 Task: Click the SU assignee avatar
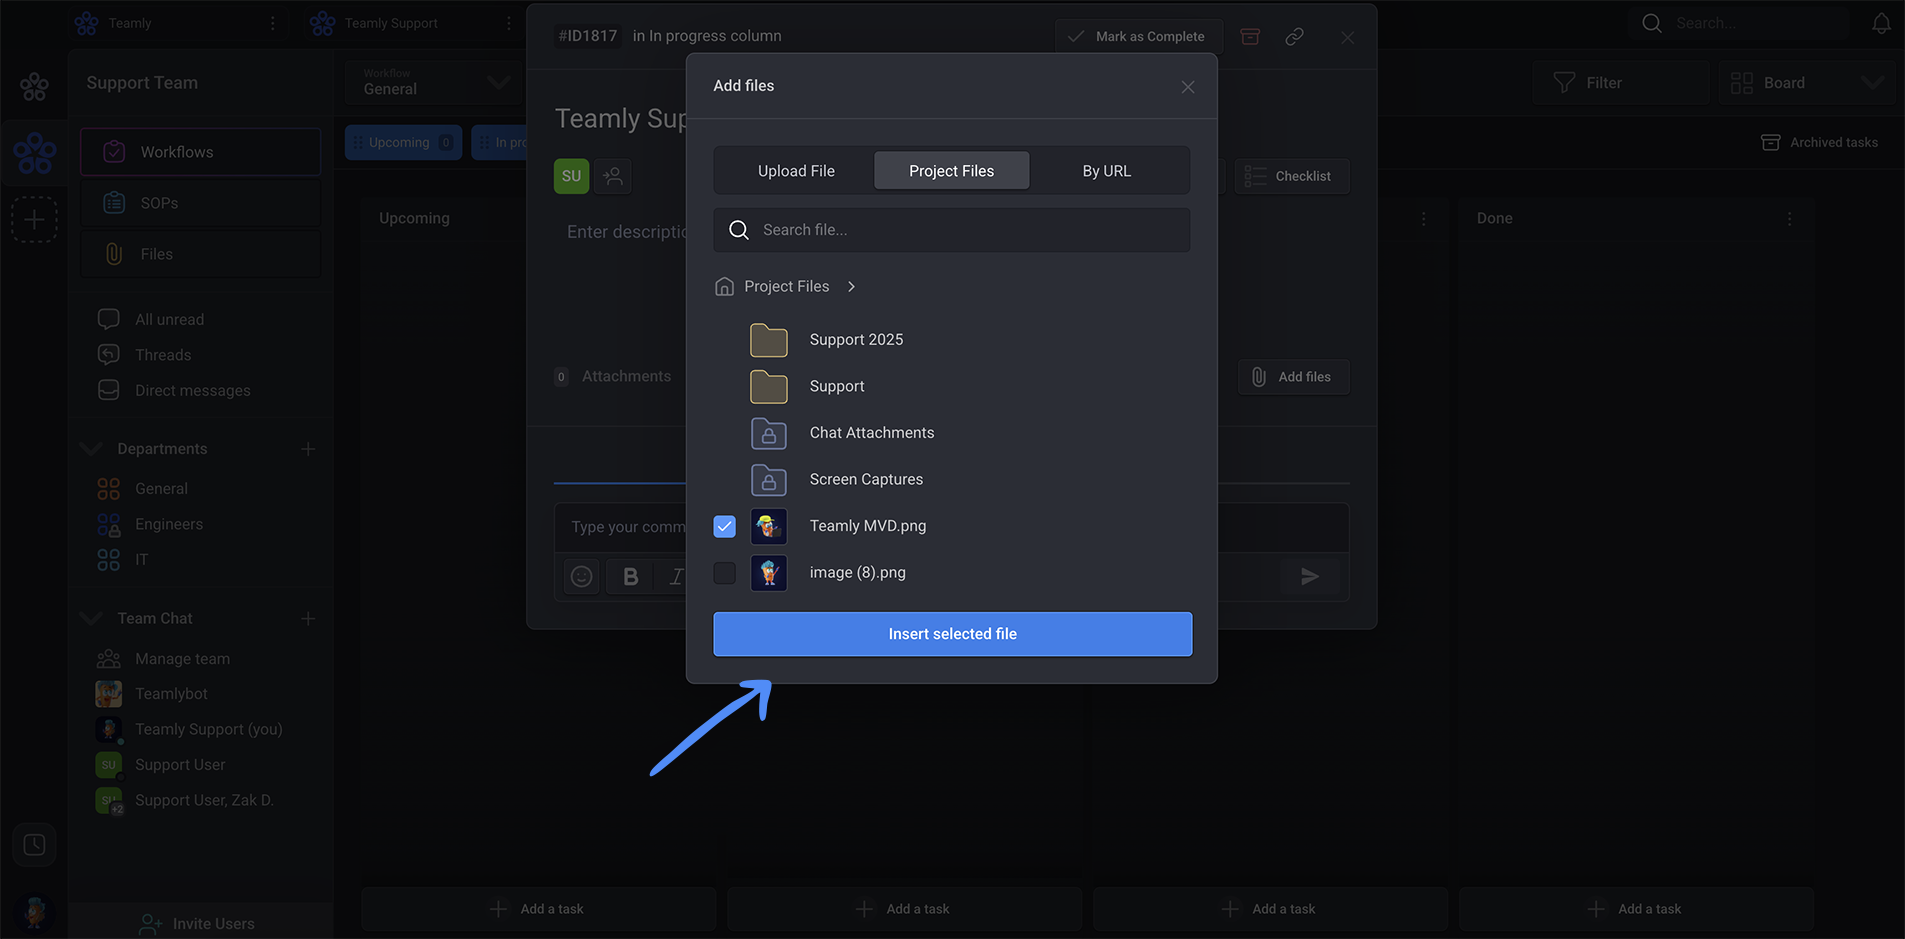pyautogui.click(x=571, y=176)
